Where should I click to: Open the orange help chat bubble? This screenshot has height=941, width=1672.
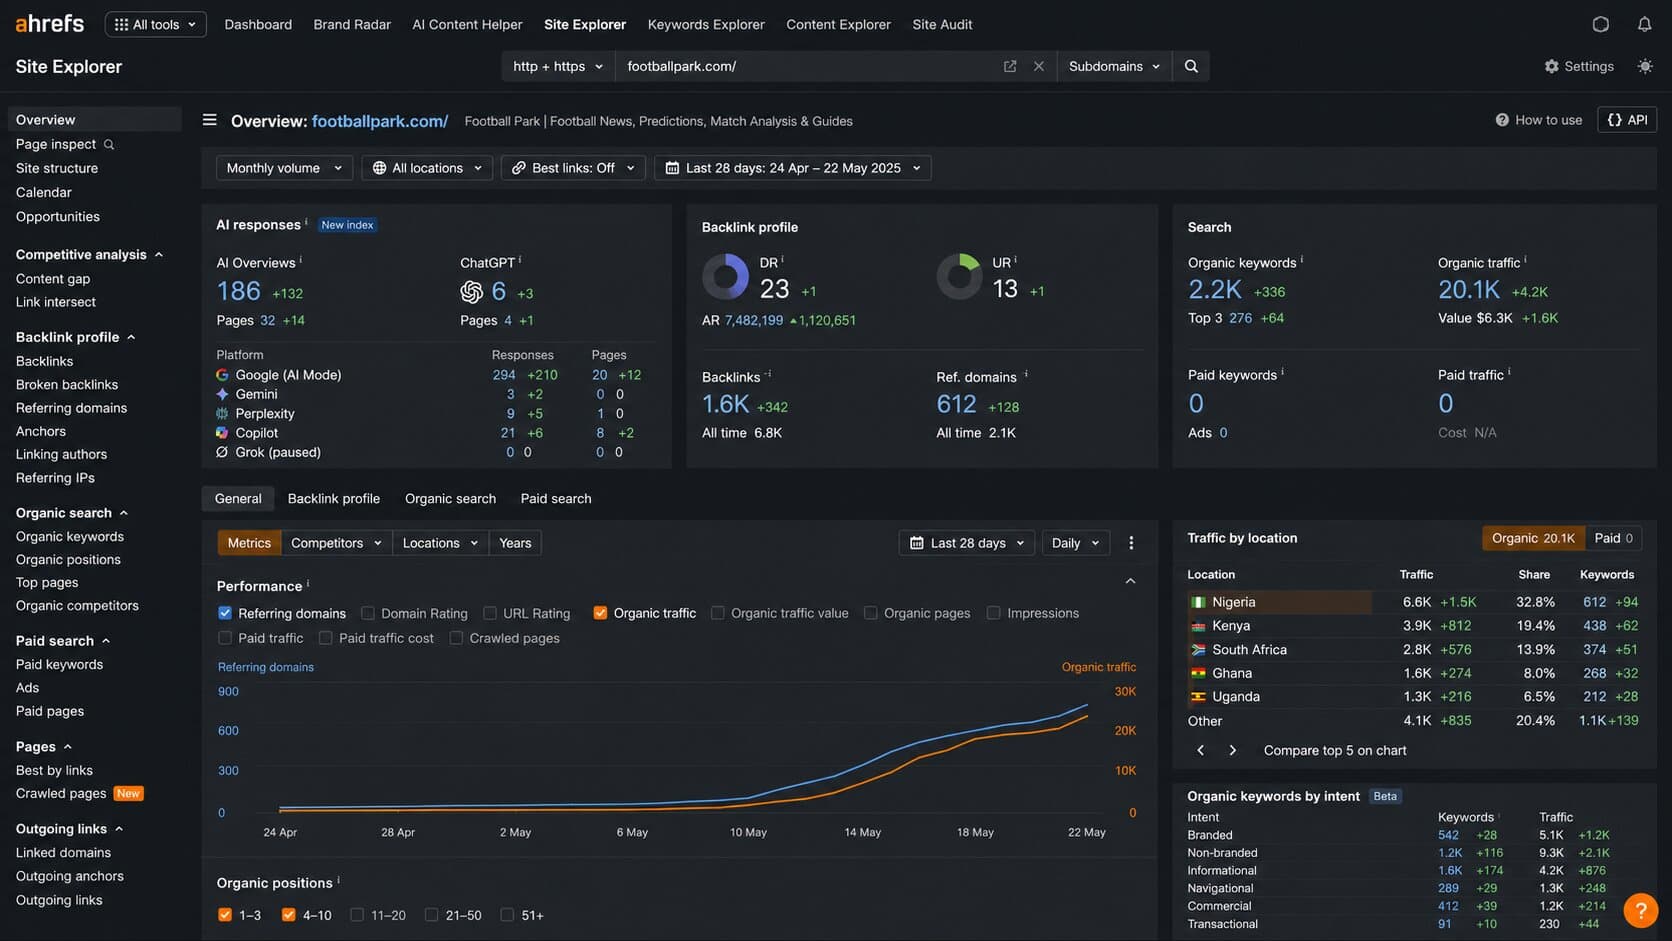1640,911
